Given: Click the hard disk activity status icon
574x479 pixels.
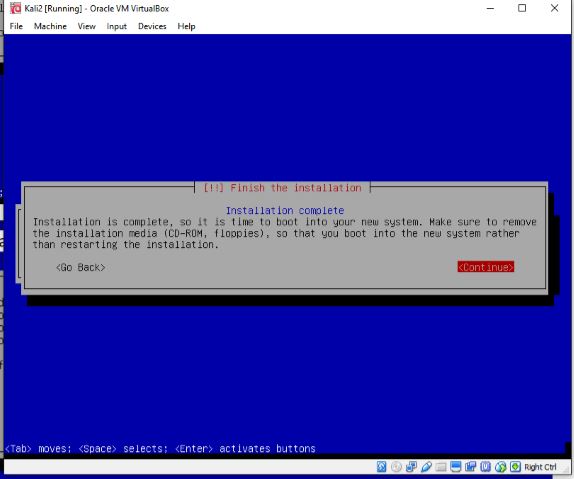Looking at the screenshot, I should point(381,467).
